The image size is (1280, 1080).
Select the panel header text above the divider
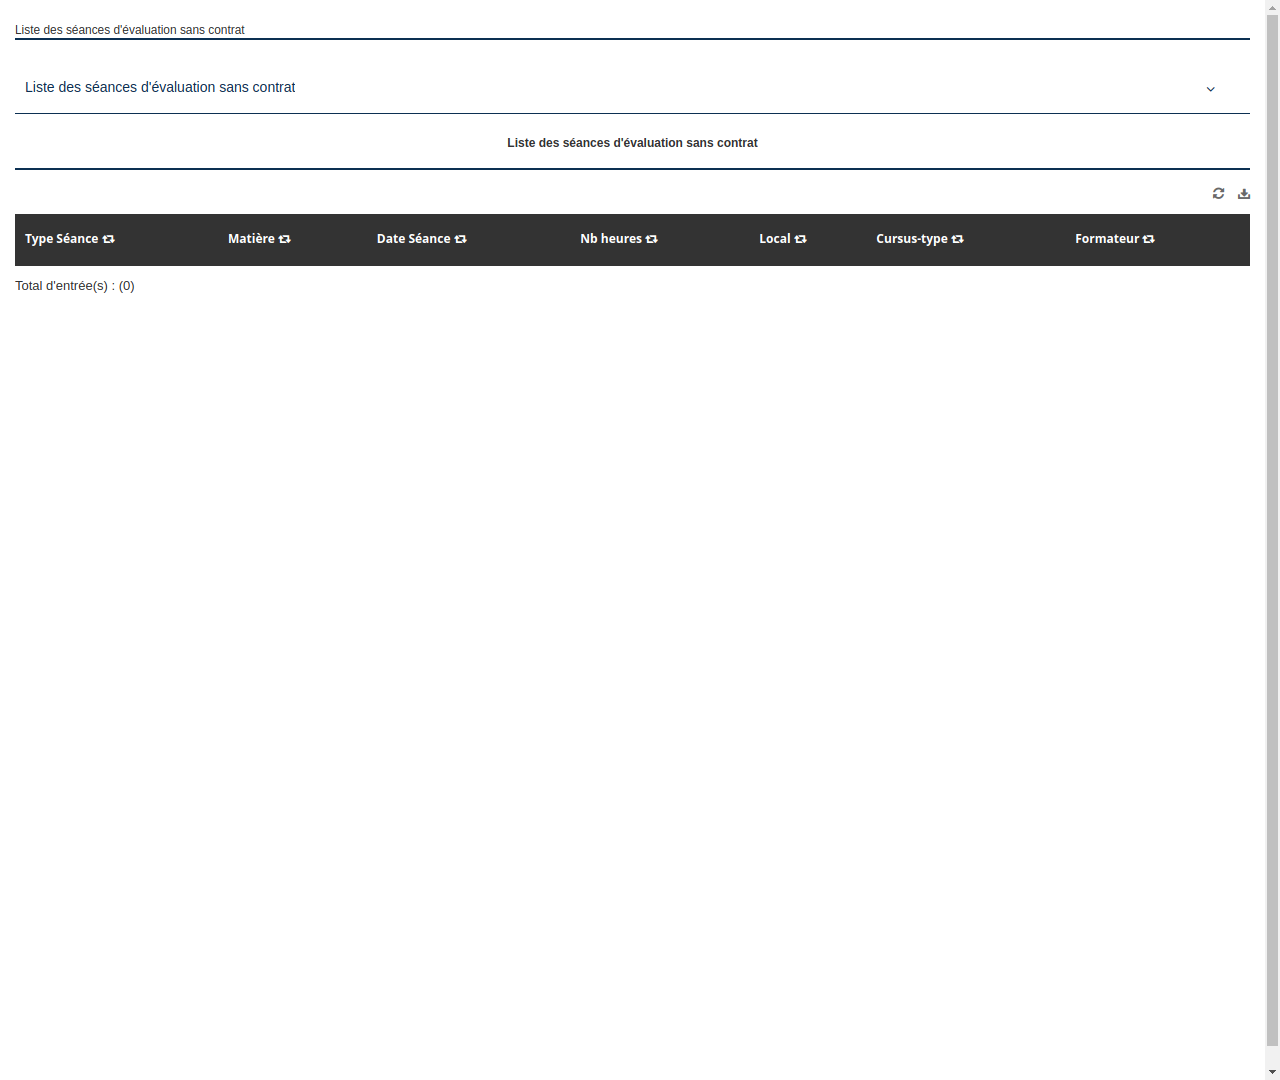[160, 87]
